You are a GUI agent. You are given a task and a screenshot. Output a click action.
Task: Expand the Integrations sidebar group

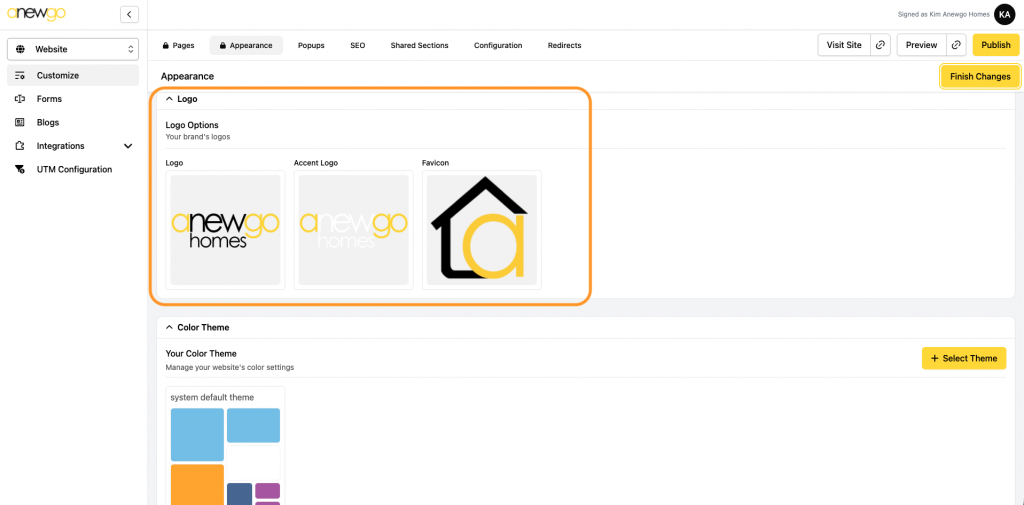pyautogui.click(x=127, y=146)
